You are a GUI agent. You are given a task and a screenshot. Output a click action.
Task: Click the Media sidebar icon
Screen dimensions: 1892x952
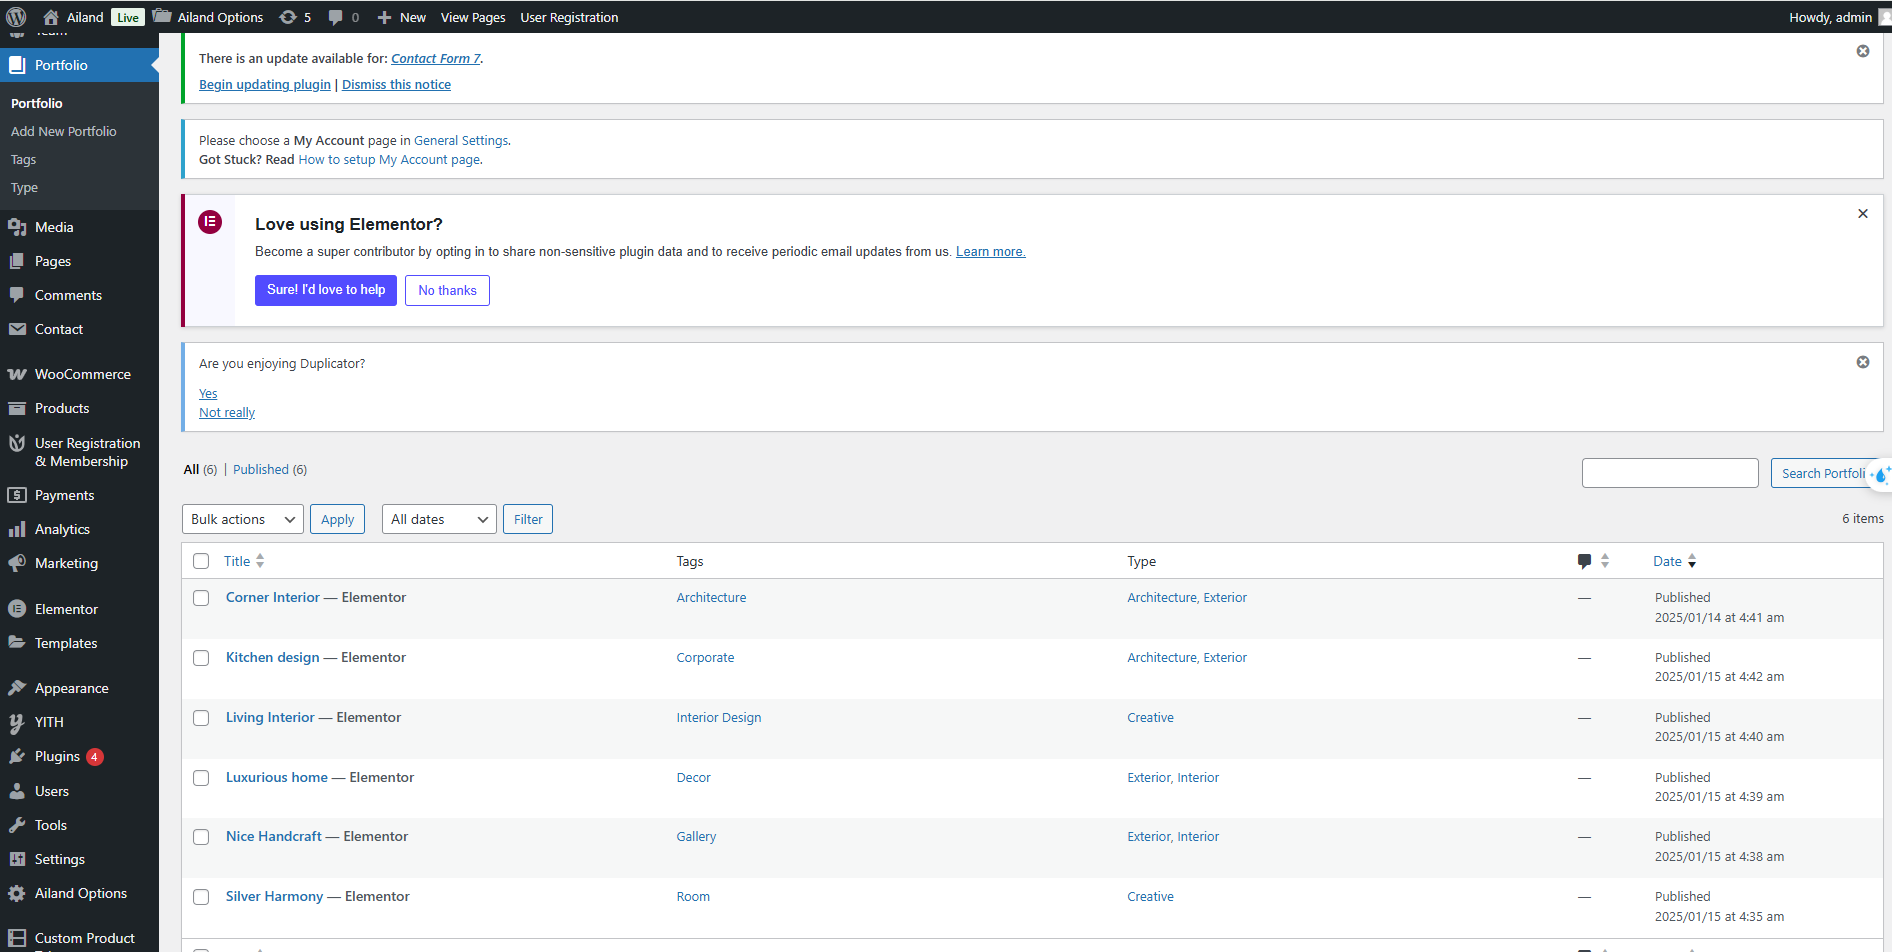point(17,227)
